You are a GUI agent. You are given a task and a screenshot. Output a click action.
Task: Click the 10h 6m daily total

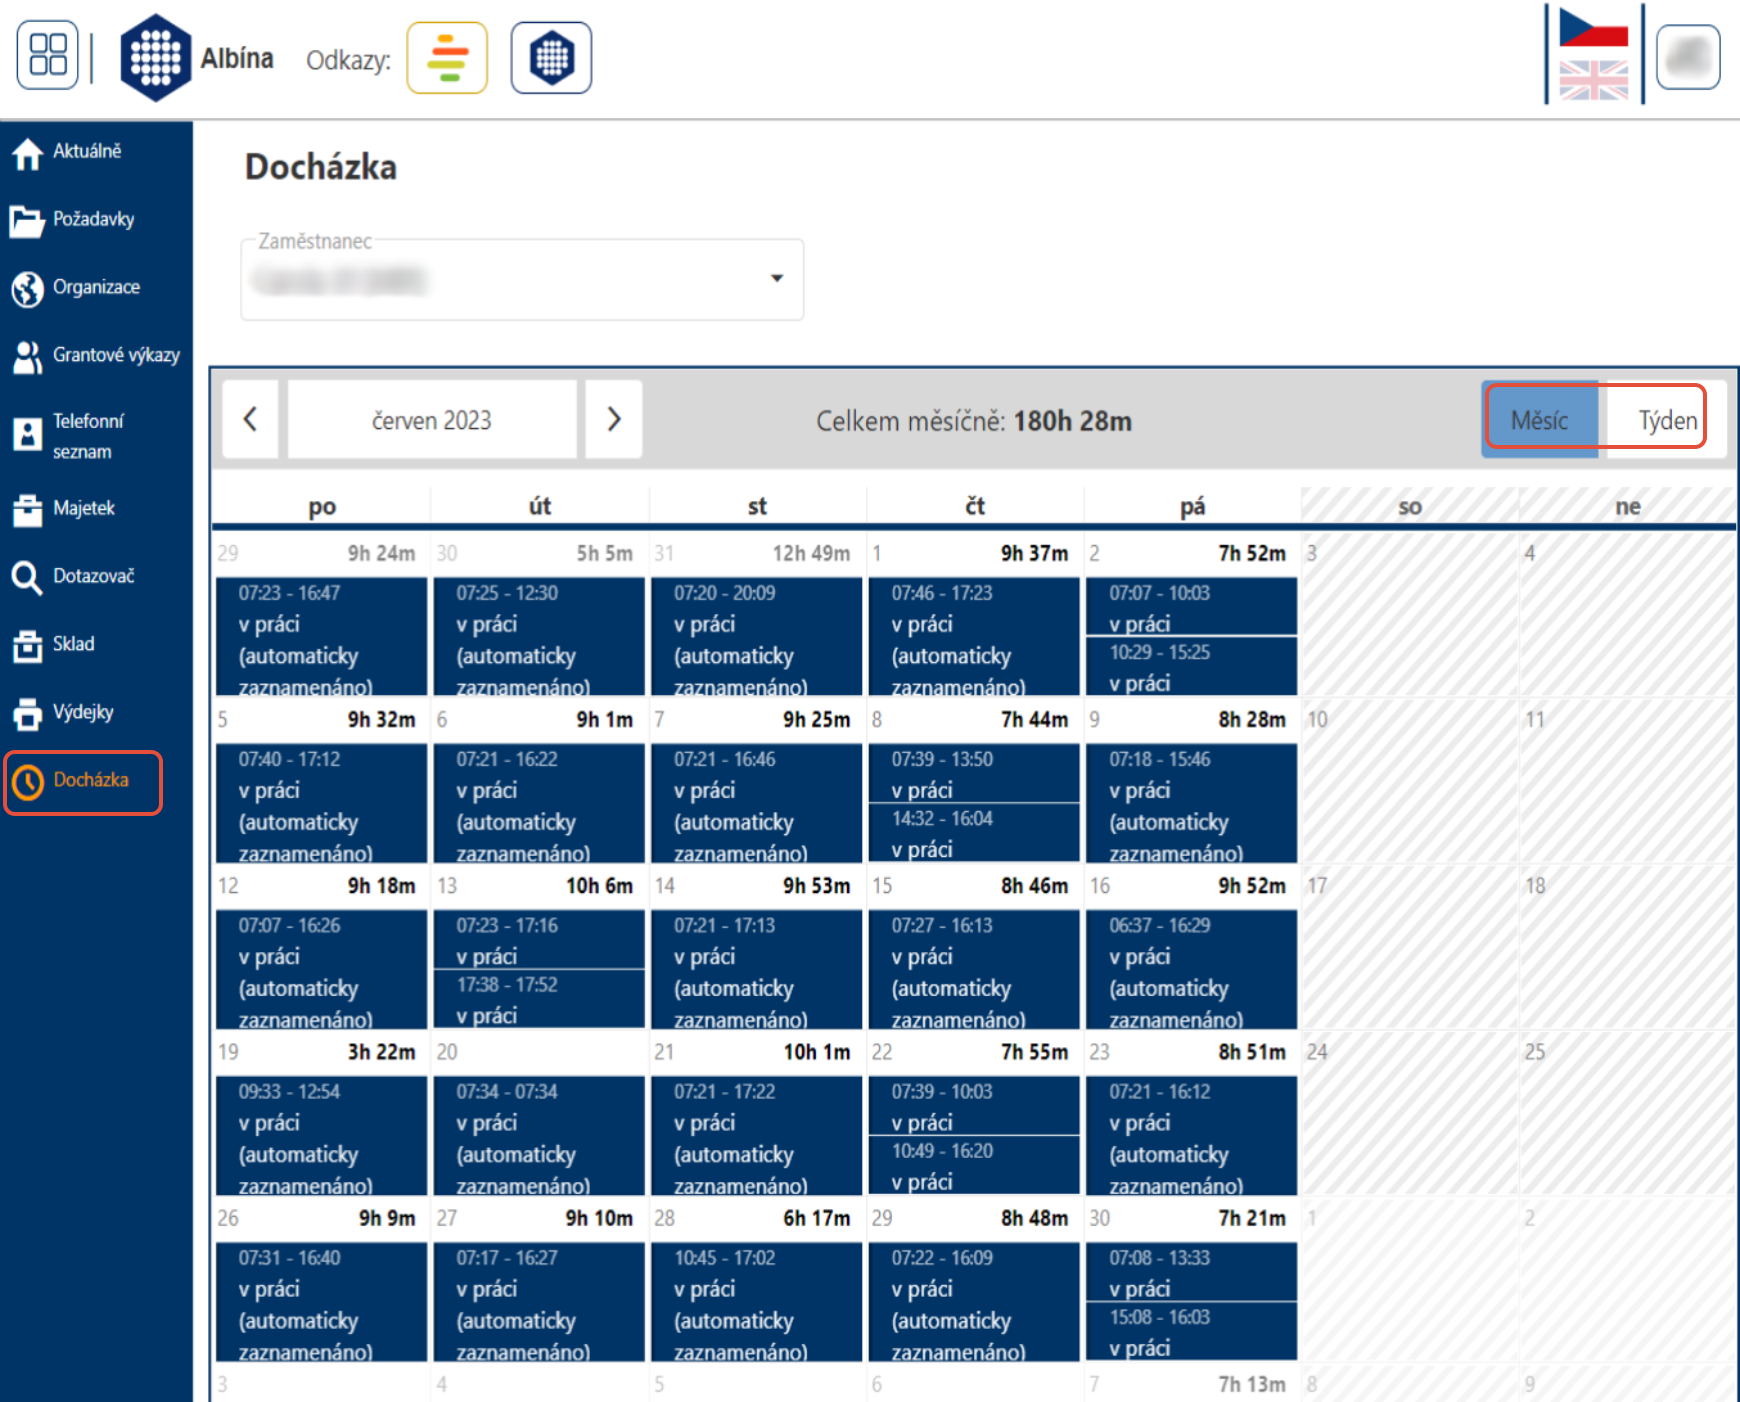click(x=599, y=886)
